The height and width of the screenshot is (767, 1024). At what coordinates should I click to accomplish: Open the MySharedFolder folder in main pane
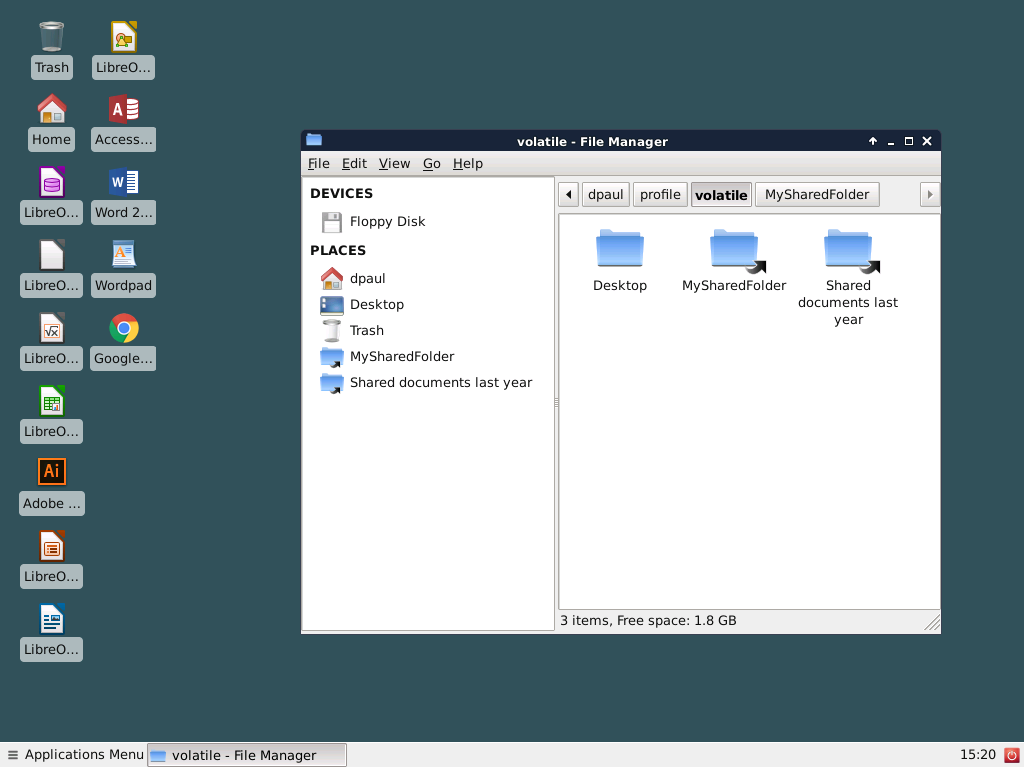[733, 247]
